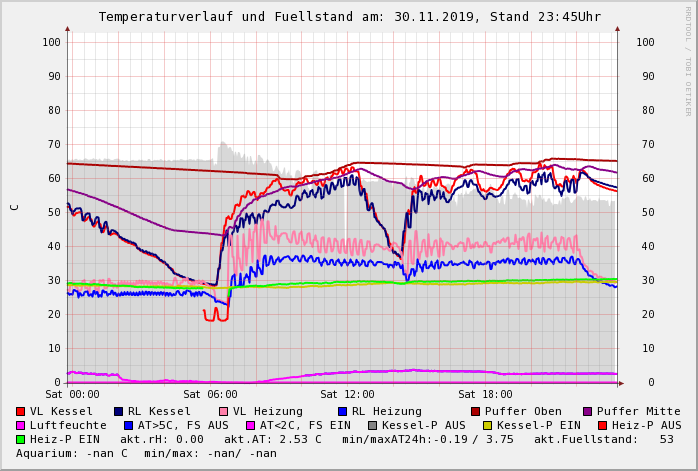Select the pink VL Heizung legend swatch
Viewport: 698px width, 471px height.
pos(224,411)
